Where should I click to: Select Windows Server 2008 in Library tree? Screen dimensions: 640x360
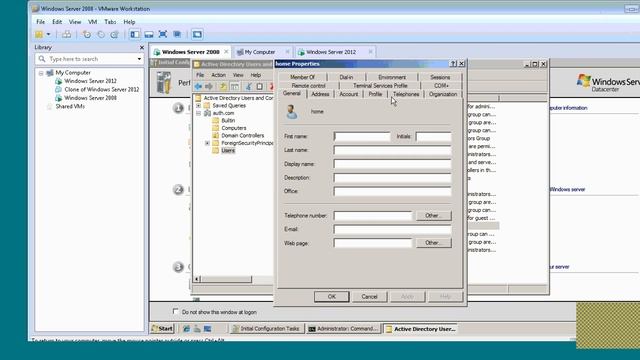[x=90, y=98]
